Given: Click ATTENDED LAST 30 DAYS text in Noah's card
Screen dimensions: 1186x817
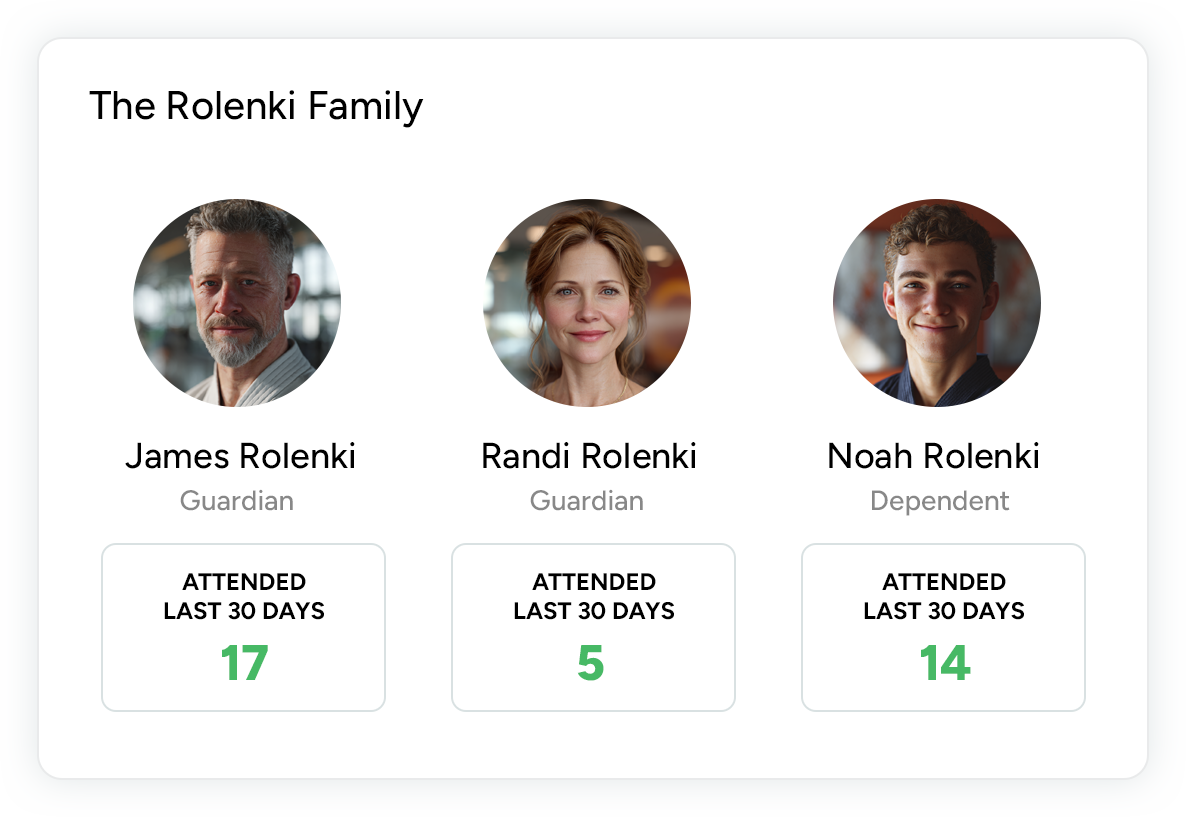Looking at the screenshot, I should [944, 596].
